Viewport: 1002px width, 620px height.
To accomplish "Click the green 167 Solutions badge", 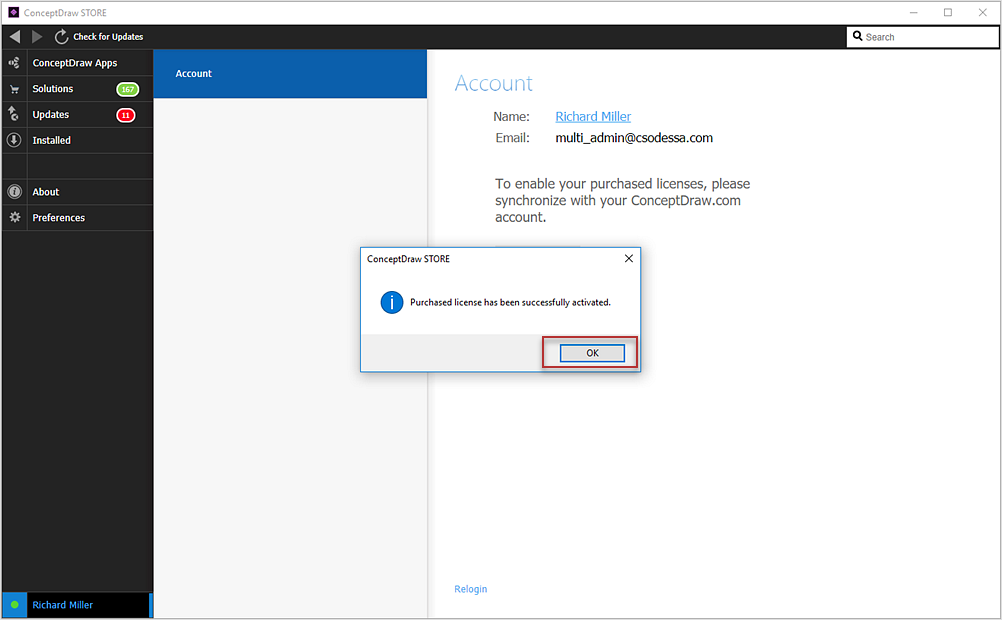I will (128, 89).
